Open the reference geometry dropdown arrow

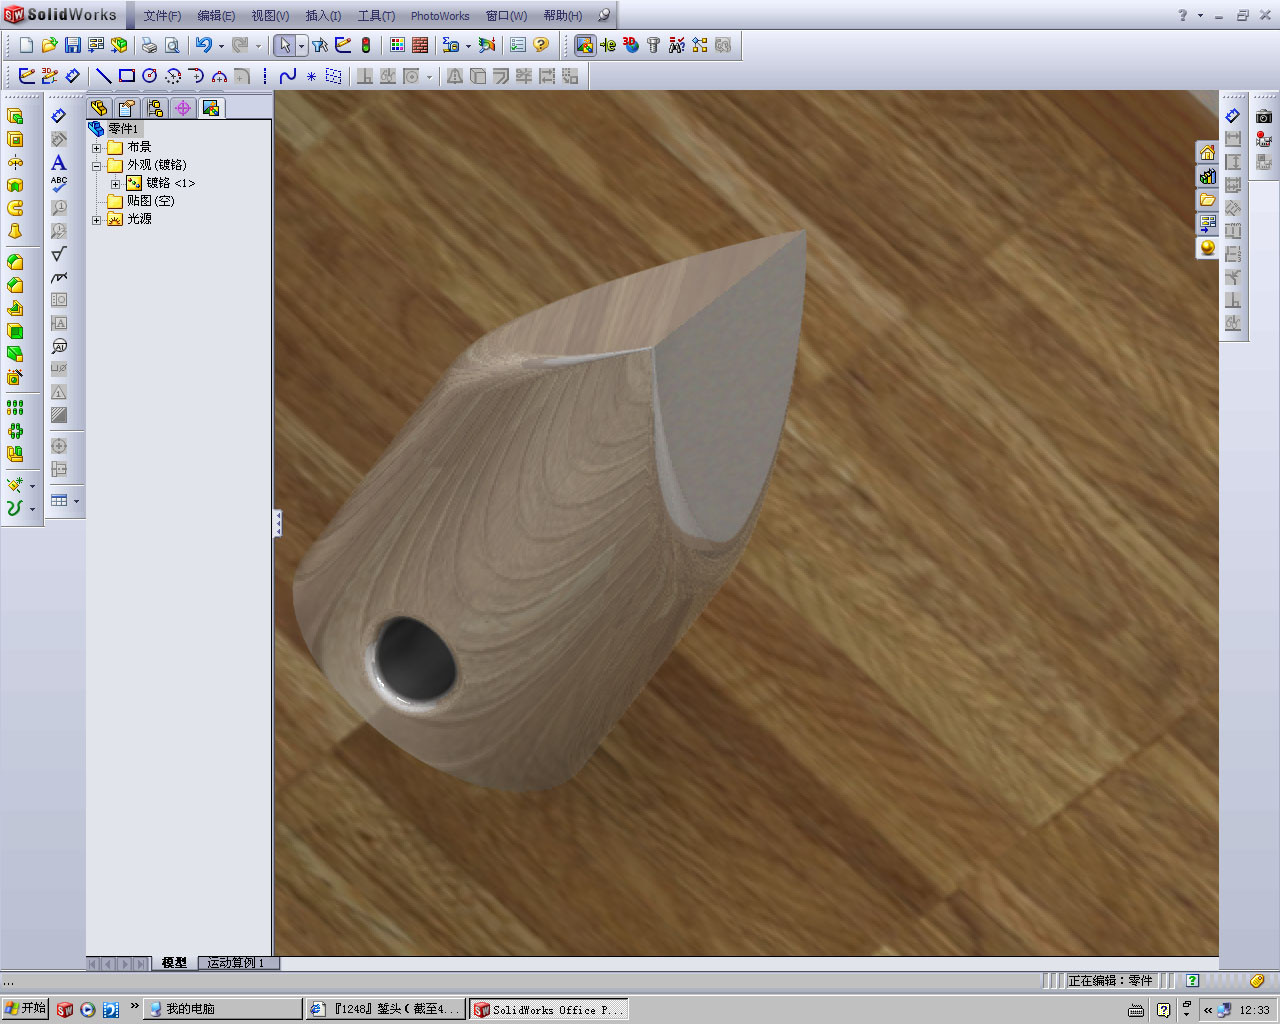32,486
